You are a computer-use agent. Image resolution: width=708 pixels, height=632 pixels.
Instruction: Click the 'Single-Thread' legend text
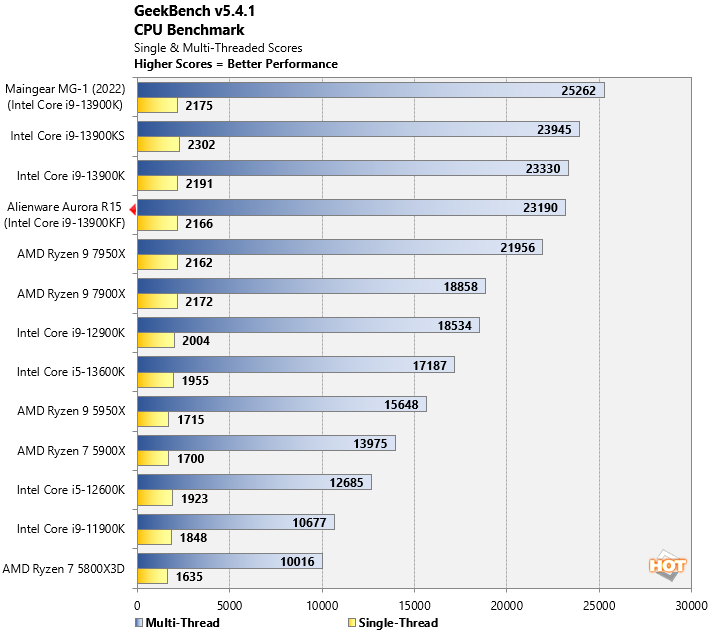coord(398,623)
